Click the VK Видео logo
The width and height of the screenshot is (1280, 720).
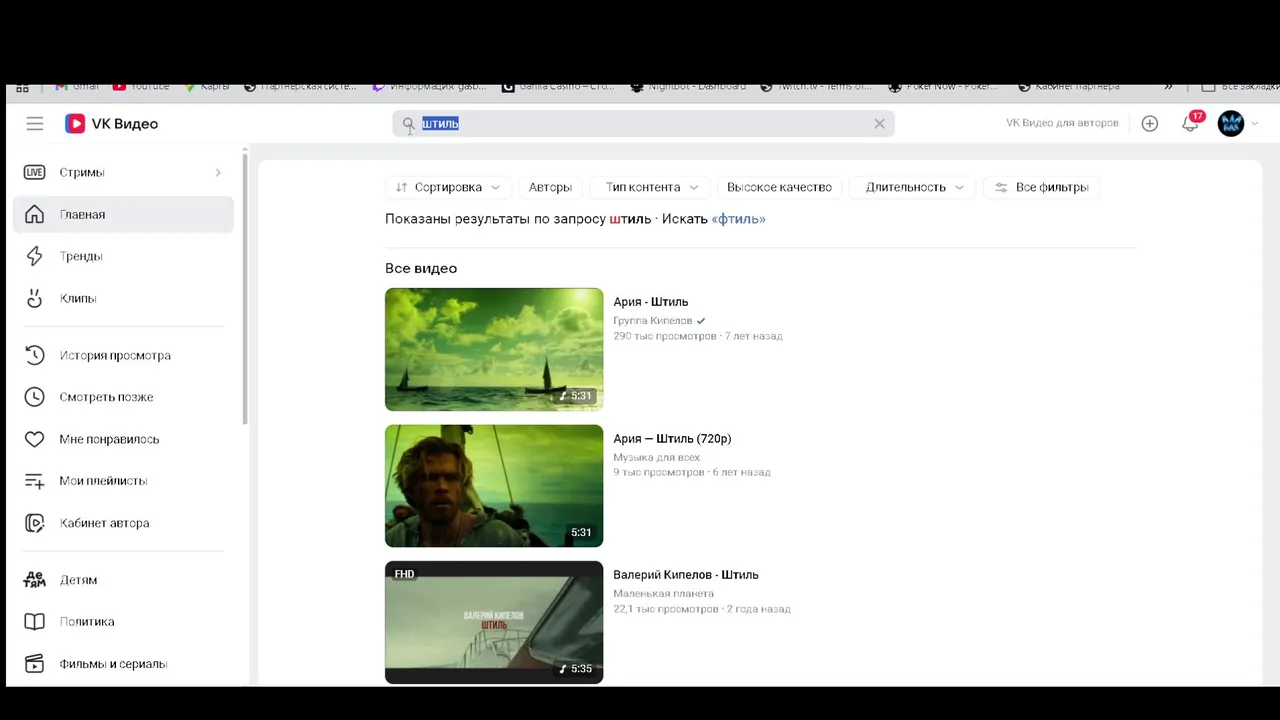pyautogui.click(x=112, y=124)
